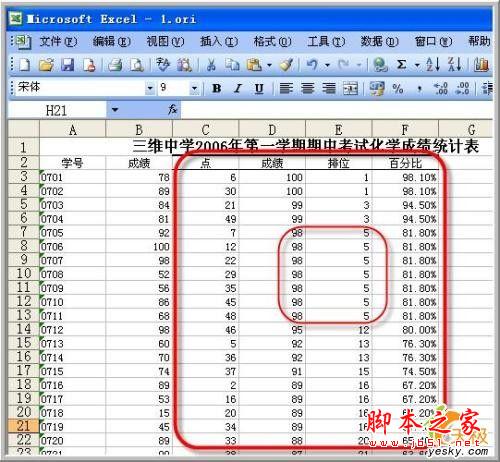Click the greyed-out Redo icon
The height and width of the screenshot is (462, 500).
[x=344, y=64]
